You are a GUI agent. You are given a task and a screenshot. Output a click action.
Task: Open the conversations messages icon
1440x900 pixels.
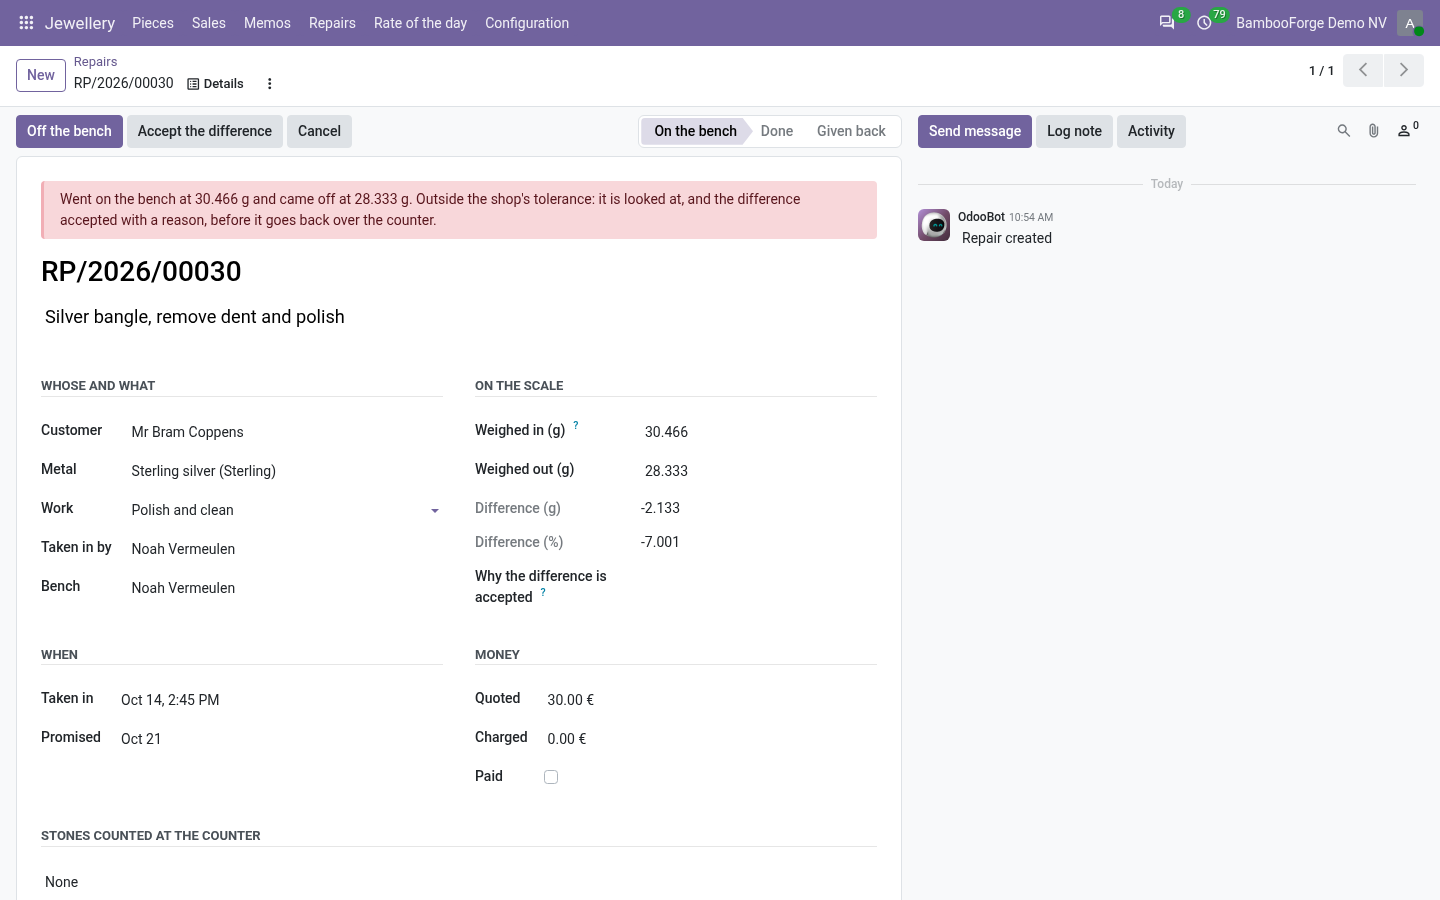click(x=1167, y=23)
